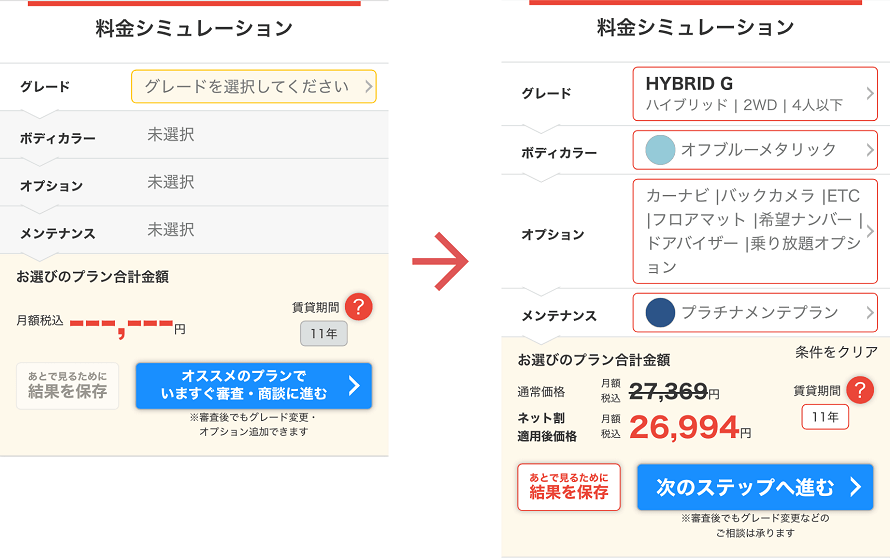Expand the options list with カーナビ
This screenshot has width=890, height=558.
[x=755, y=231]
